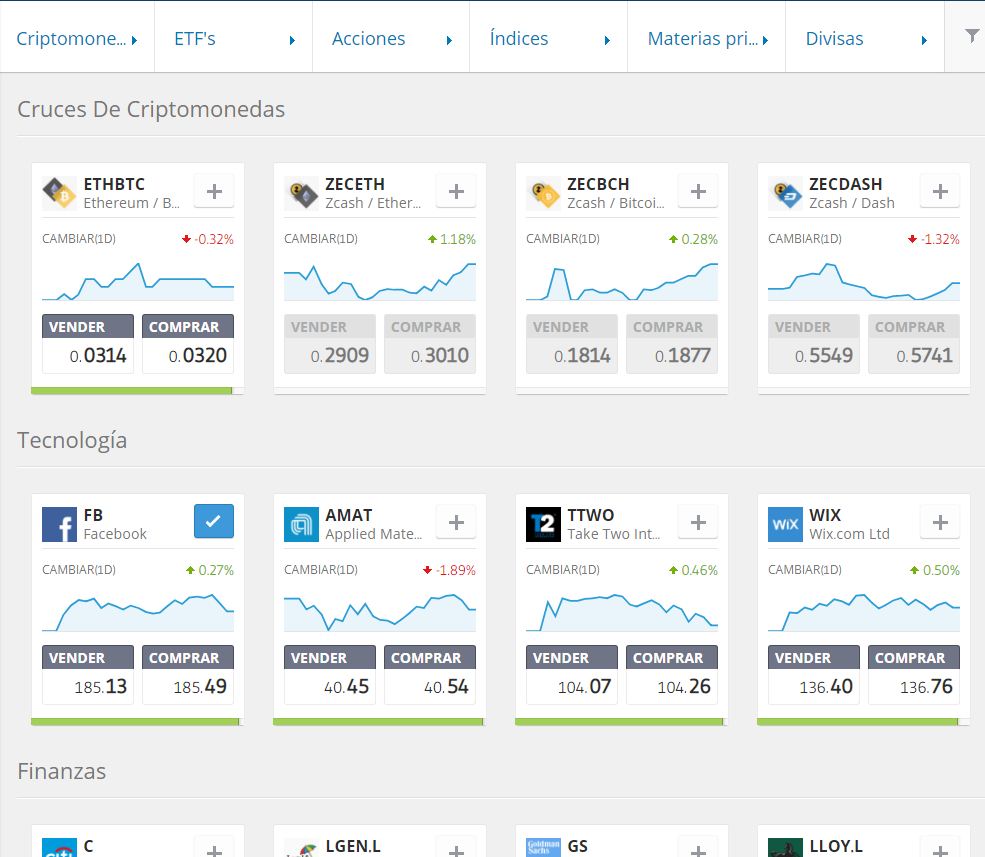This screenshot has height=857, width=985.
Task: Add LGEN.L to watchlist with plus icon
Action: [x=456, y=848]
